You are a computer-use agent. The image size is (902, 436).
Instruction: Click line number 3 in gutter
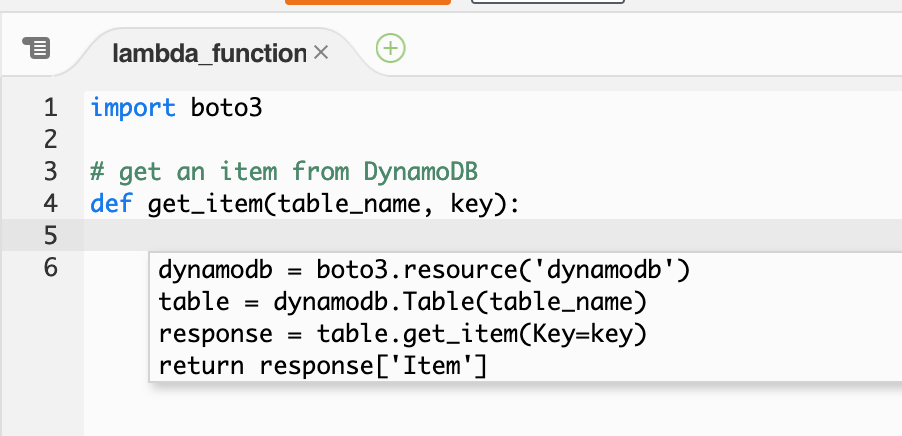[51, 171]
